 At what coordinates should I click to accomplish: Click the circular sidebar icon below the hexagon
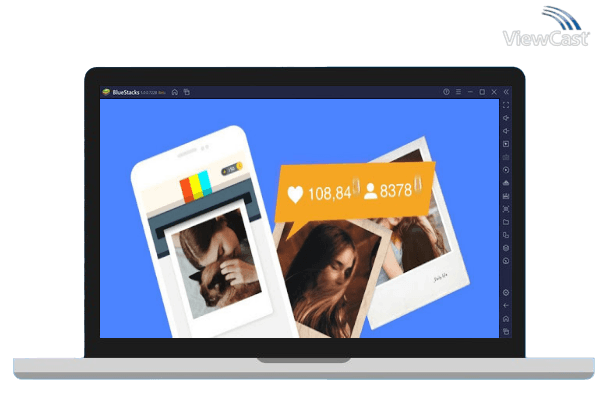click(506, 261)
